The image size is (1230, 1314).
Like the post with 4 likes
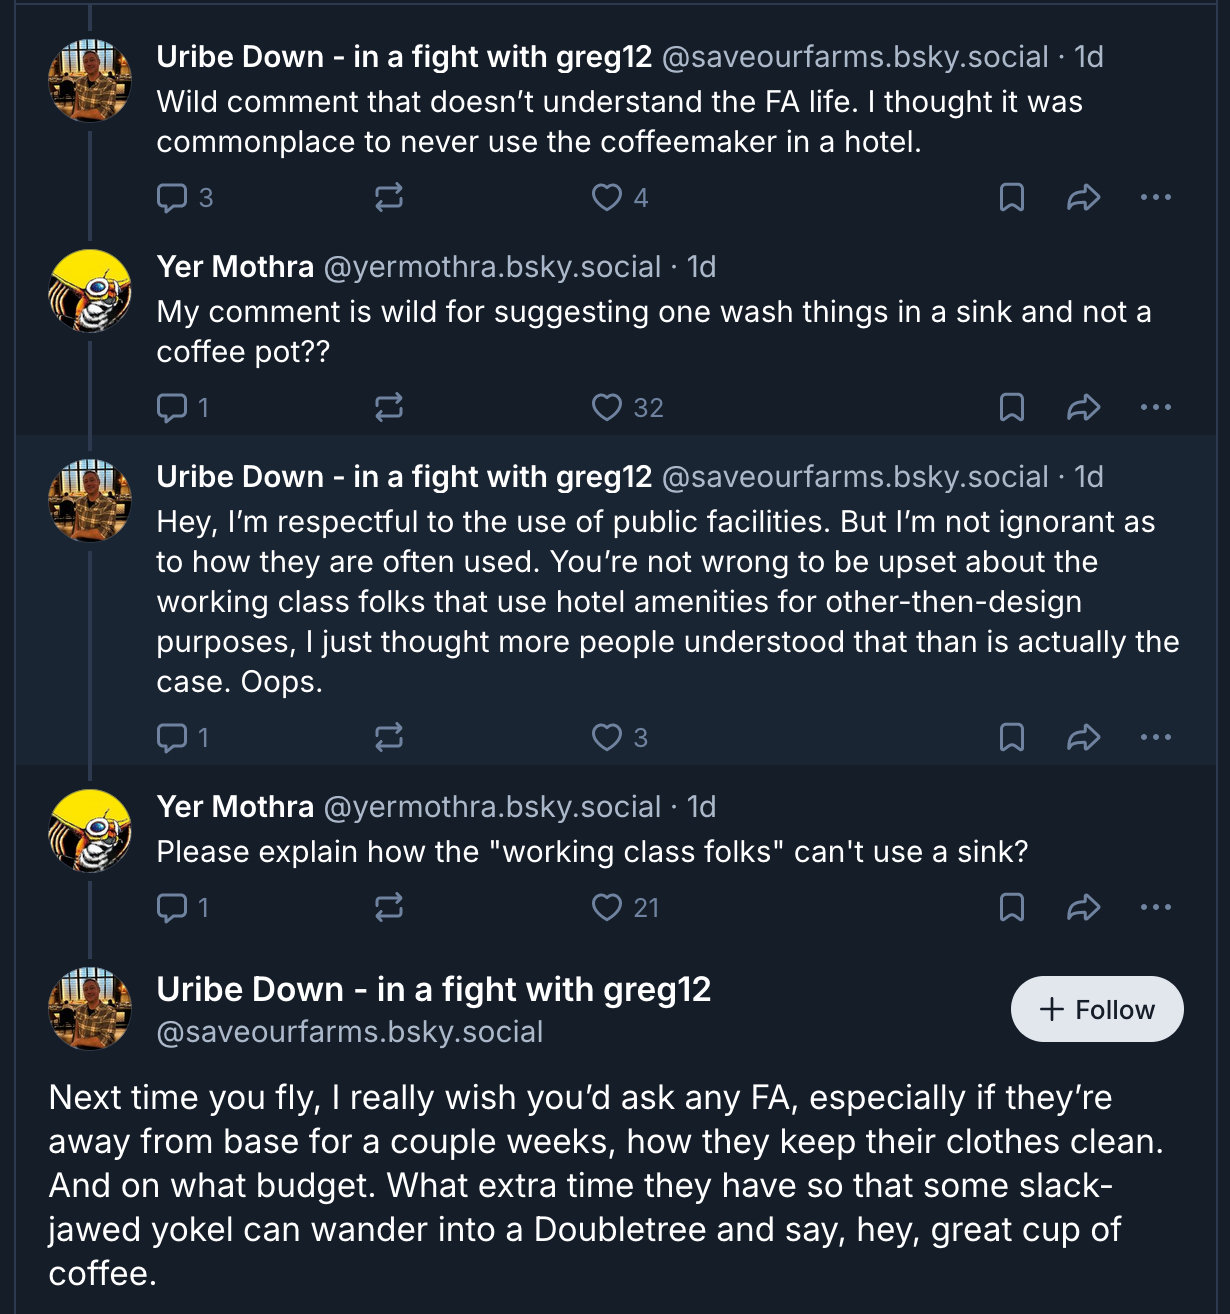point(607,197)
